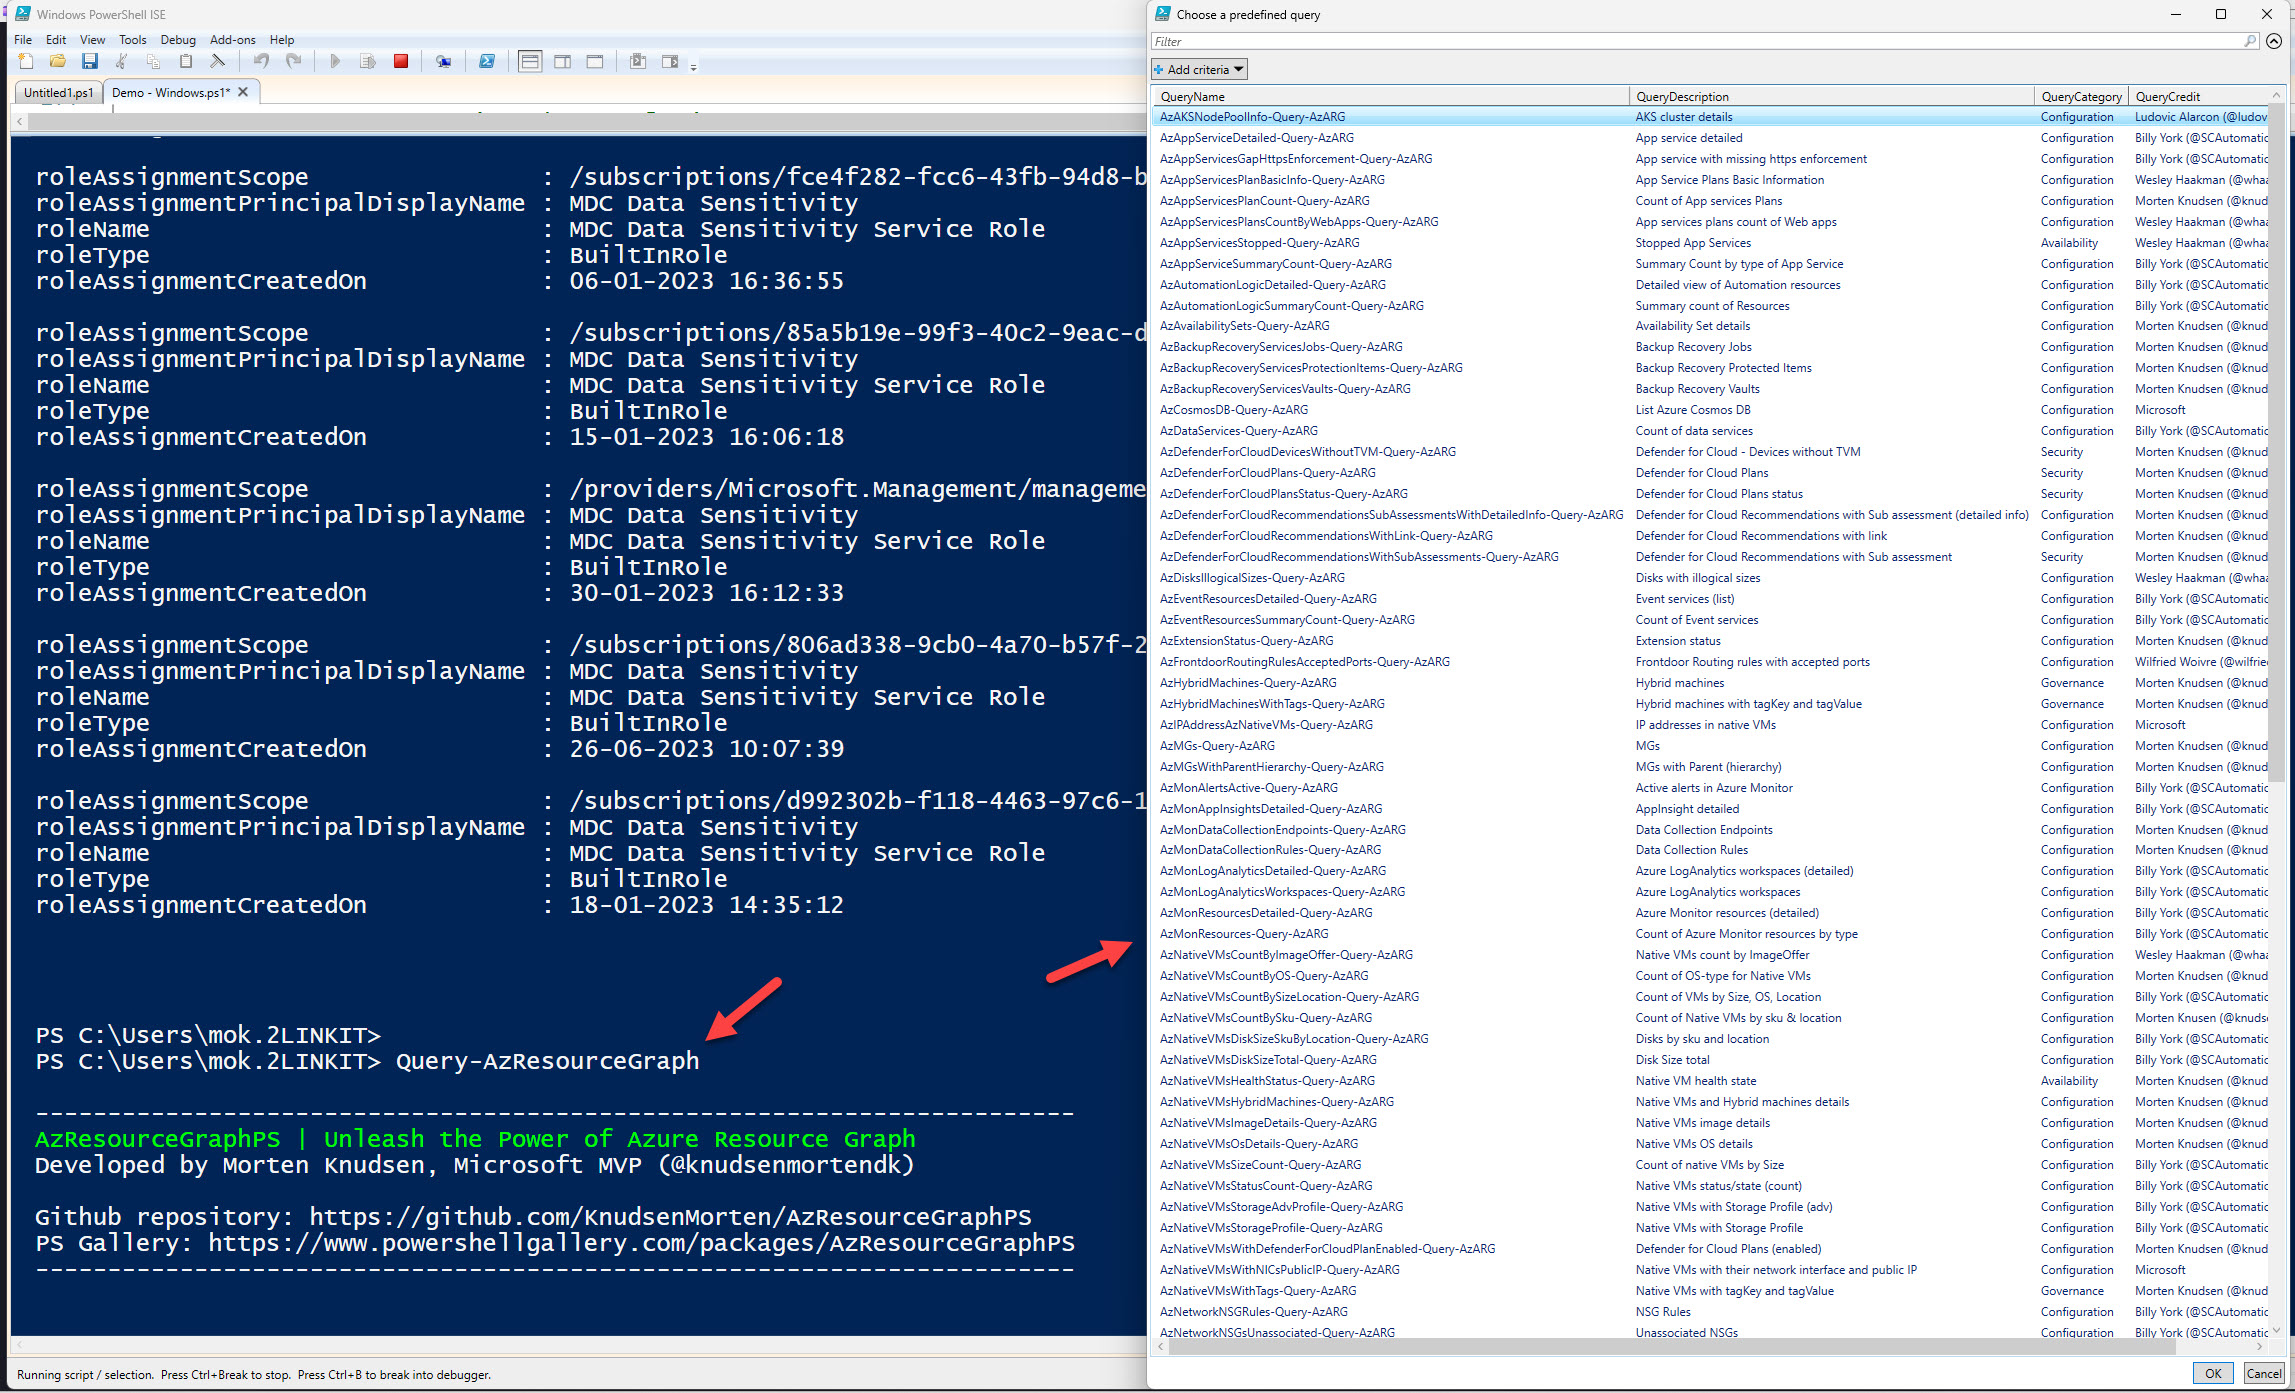The height and width of the screenshot is (1393, 2295).
Task: Expand the toolbar overflow options arrow
Action: (693, 67)
